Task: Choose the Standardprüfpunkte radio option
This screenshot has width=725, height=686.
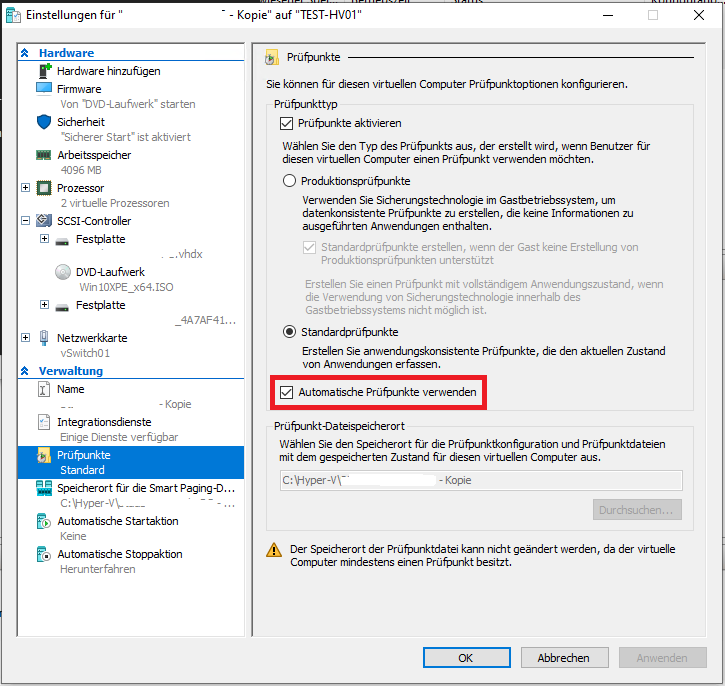Action: (289, 331)
